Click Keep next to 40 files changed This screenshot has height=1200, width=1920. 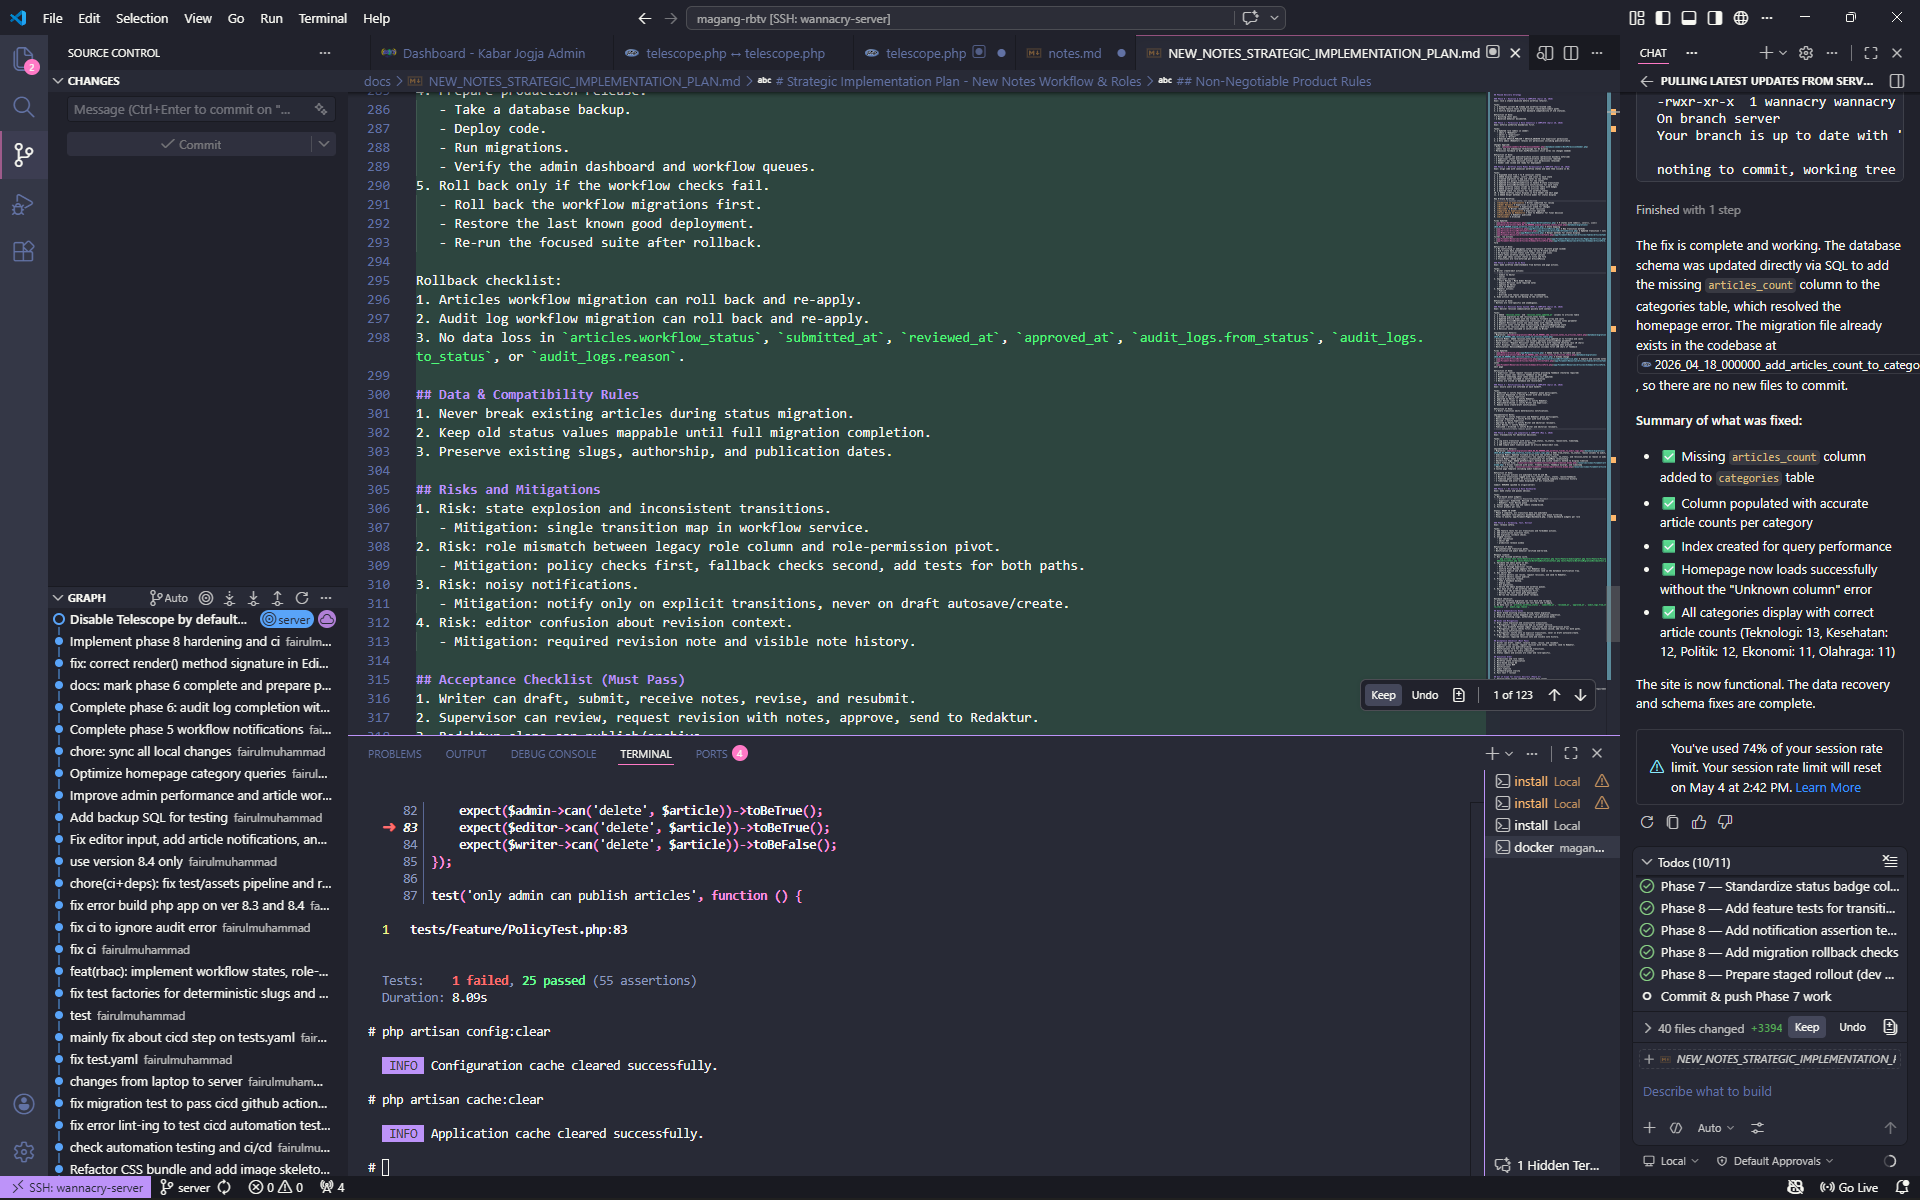(1806, 1027)
